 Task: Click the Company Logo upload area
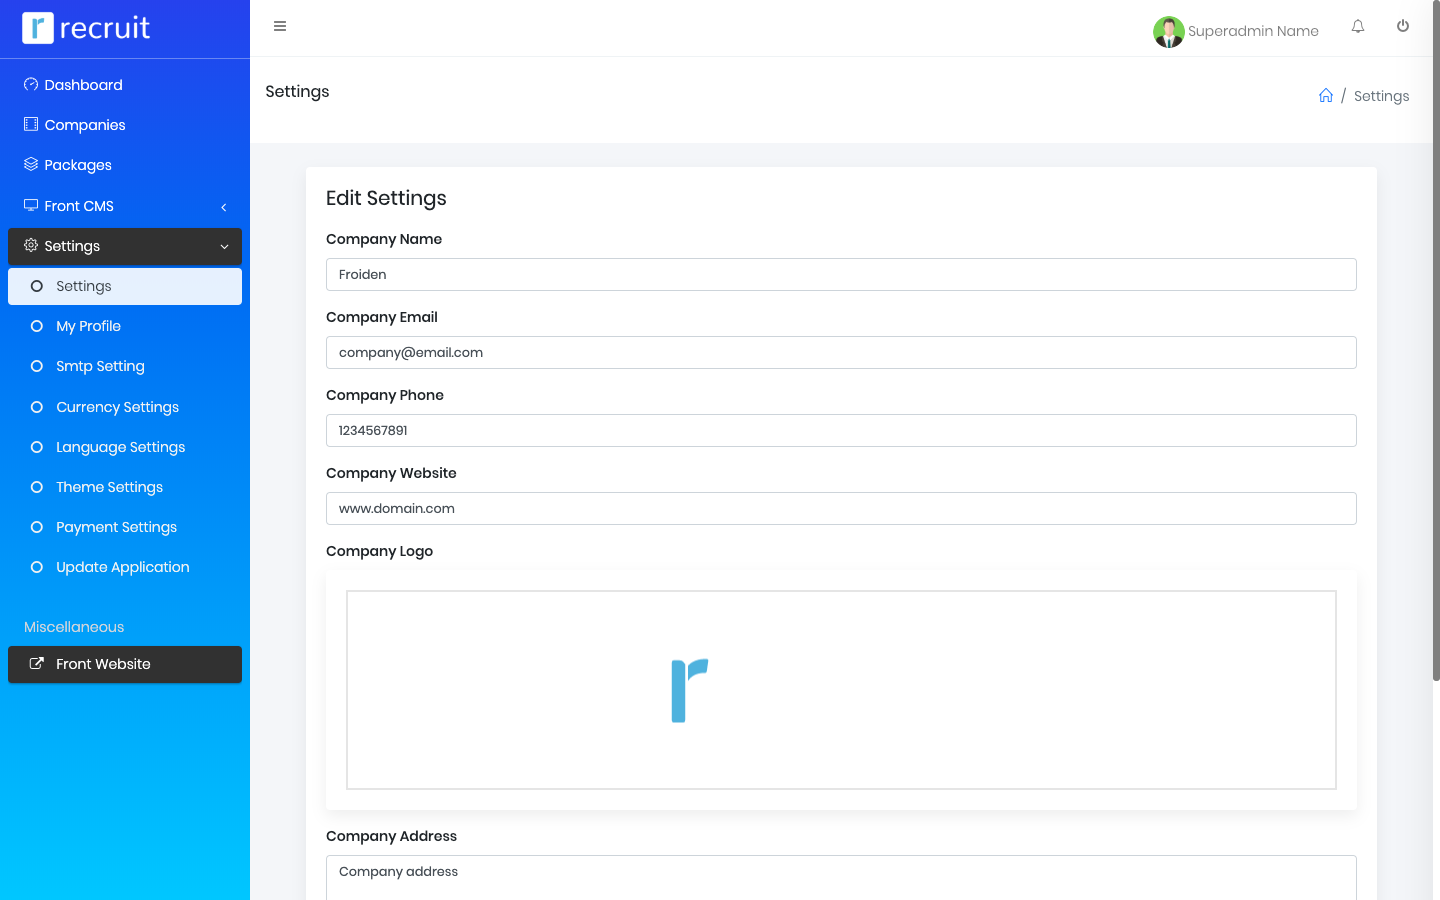coord(841,690)
